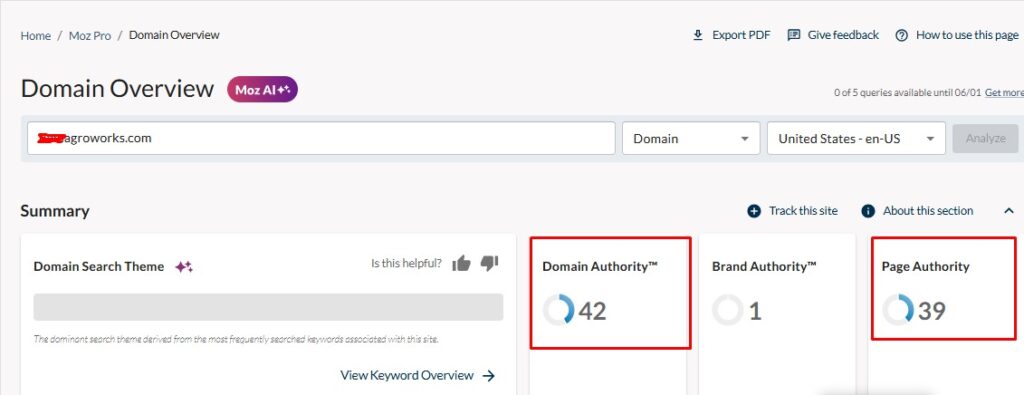Click the sparkle icon beside Domain Search Theme
Screen dimensions: 1024x395
coord(184,266)
